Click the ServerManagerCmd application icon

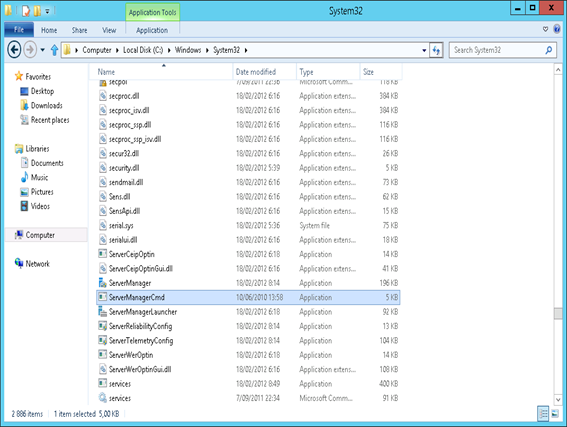[102, 297]
